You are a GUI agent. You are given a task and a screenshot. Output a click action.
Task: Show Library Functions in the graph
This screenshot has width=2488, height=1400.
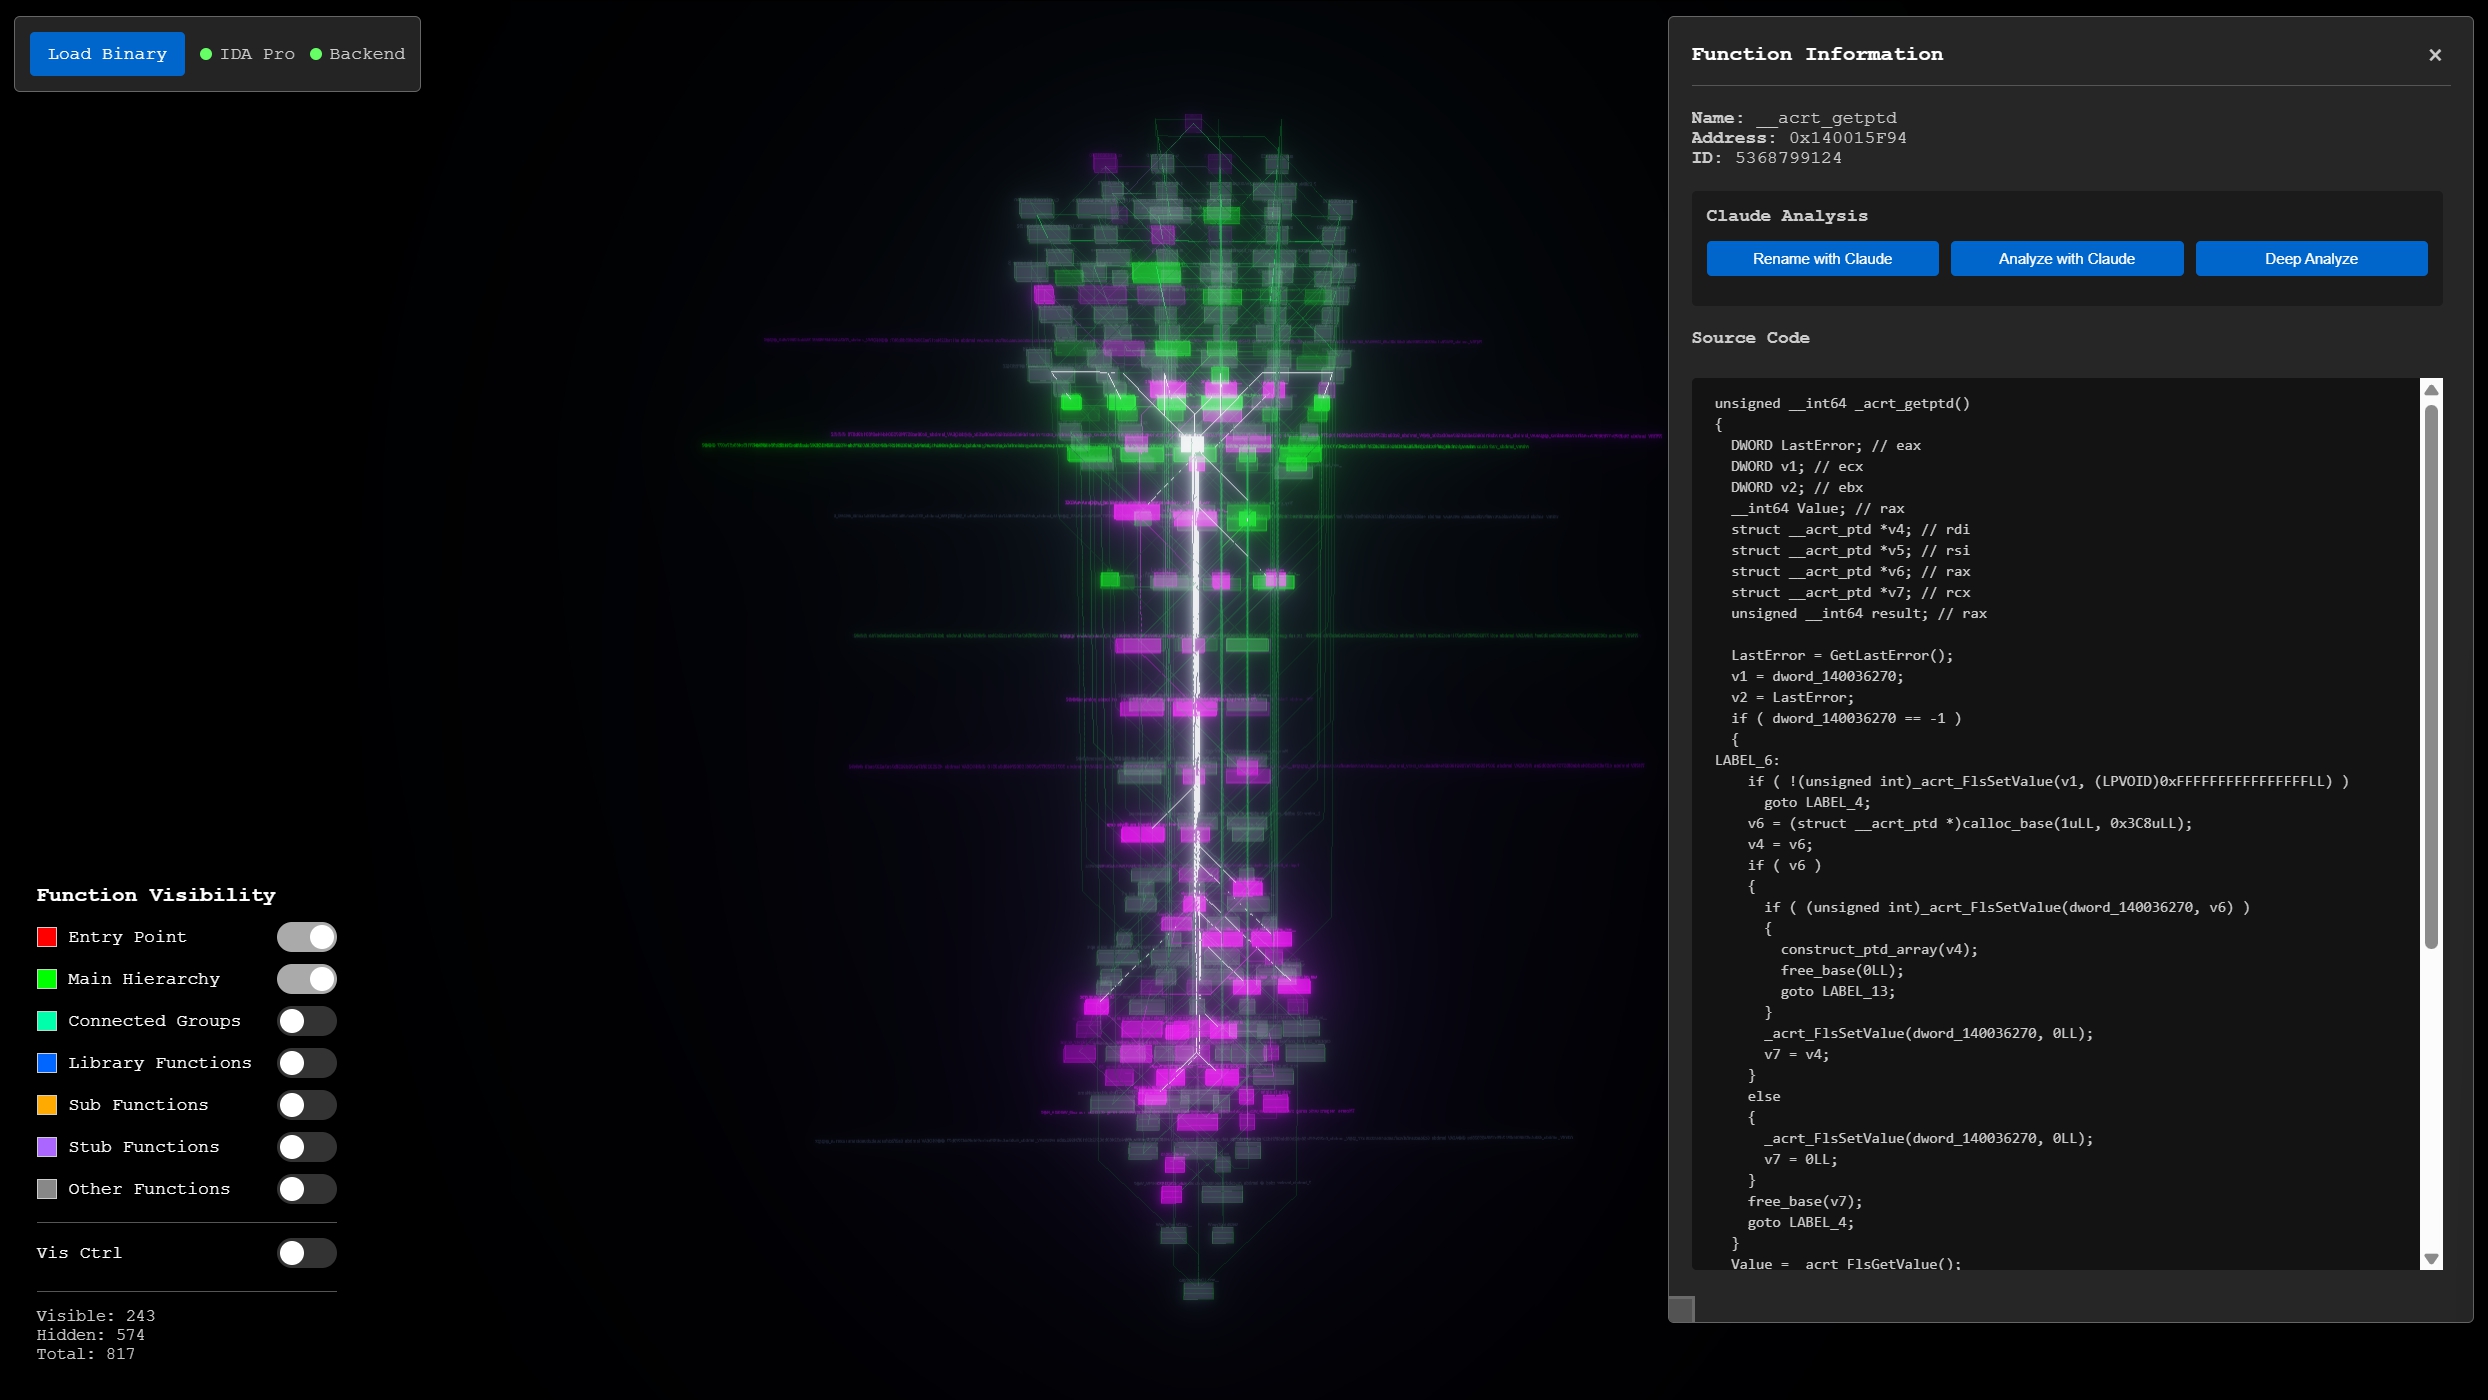[x=307, y=1063]
